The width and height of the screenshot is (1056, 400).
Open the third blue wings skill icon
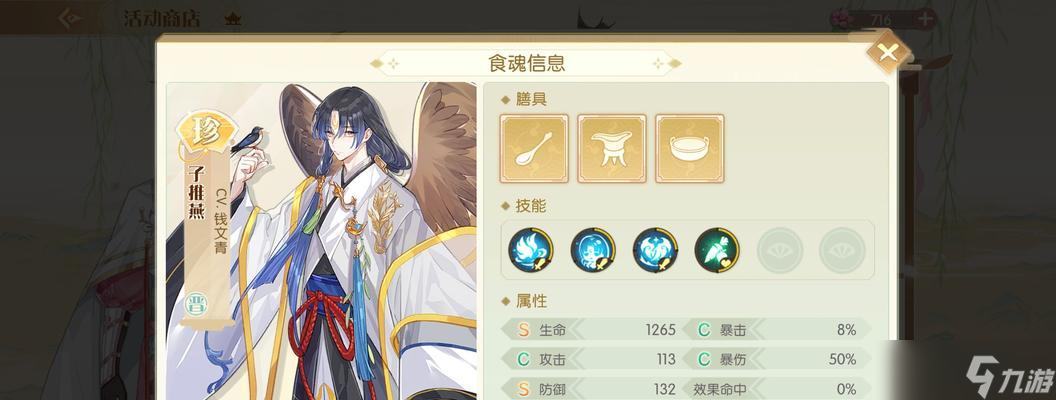point(655,250)
